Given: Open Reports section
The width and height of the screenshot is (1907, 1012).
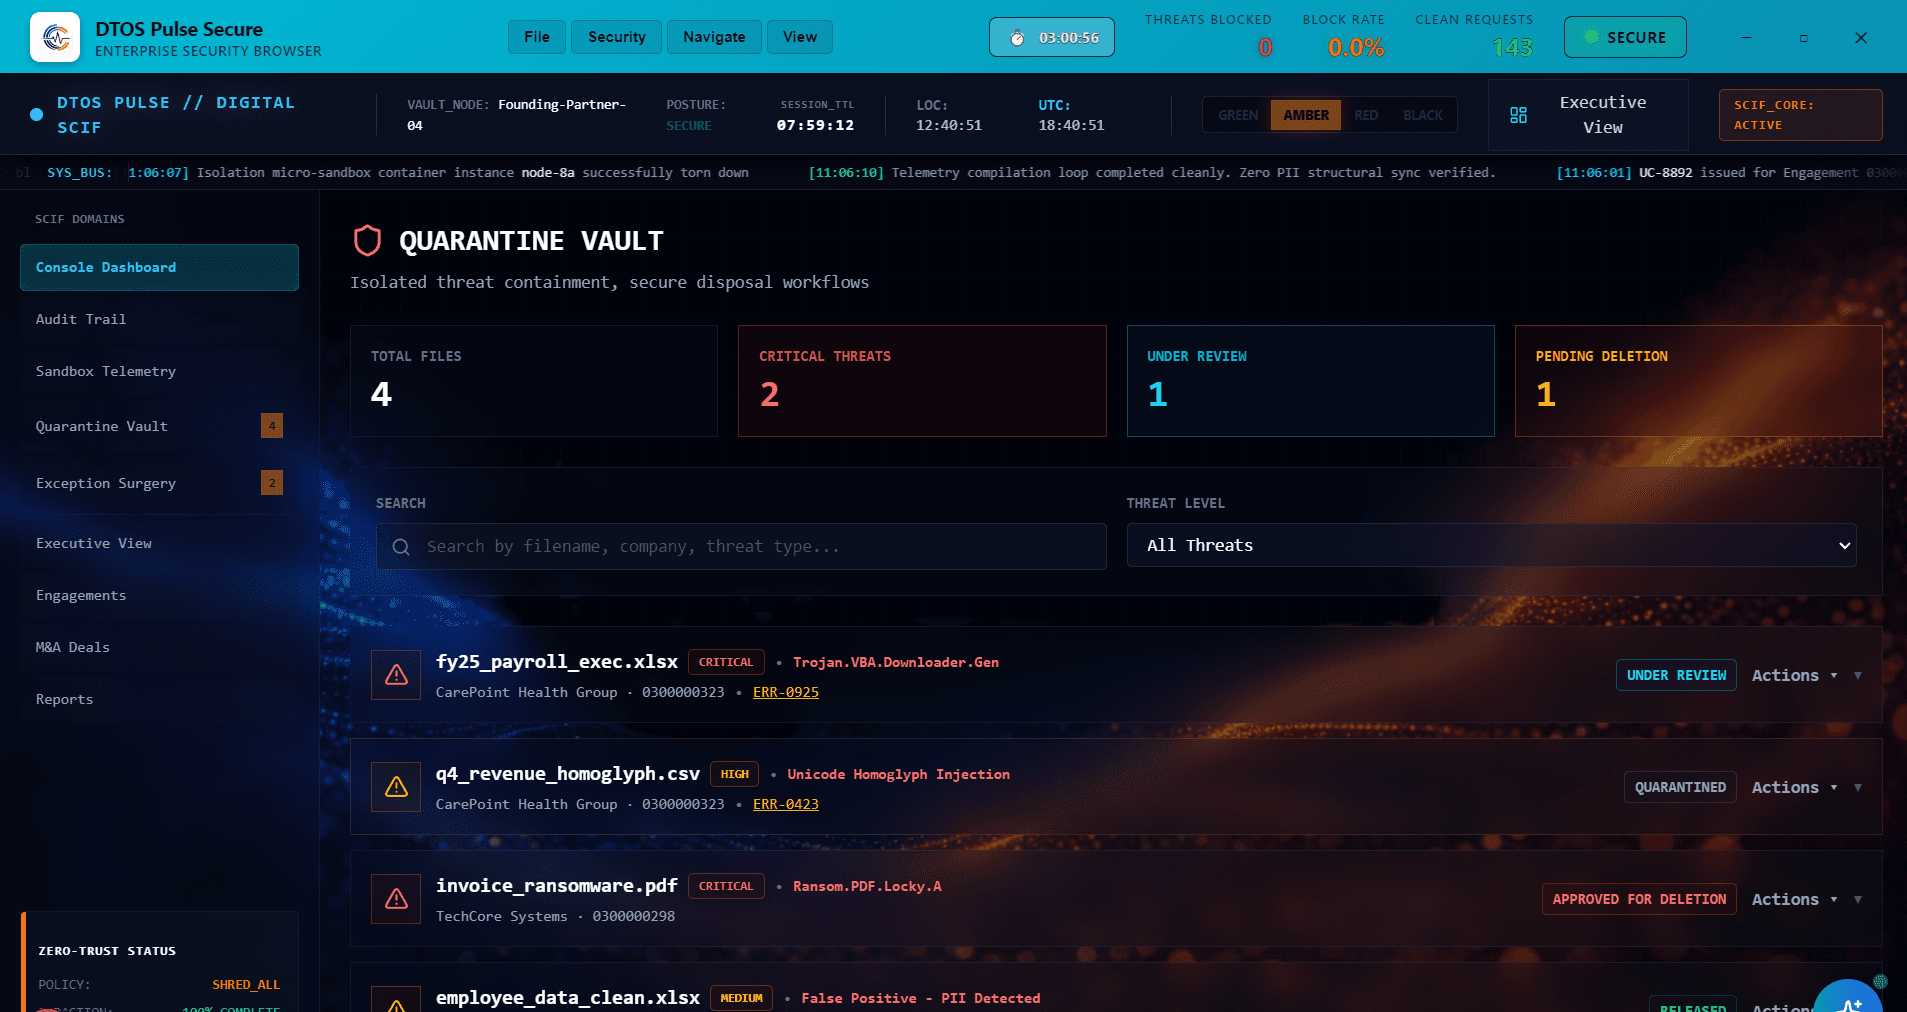Looking at the screenshot, I should pyautogui.click(x=159, y=700).
